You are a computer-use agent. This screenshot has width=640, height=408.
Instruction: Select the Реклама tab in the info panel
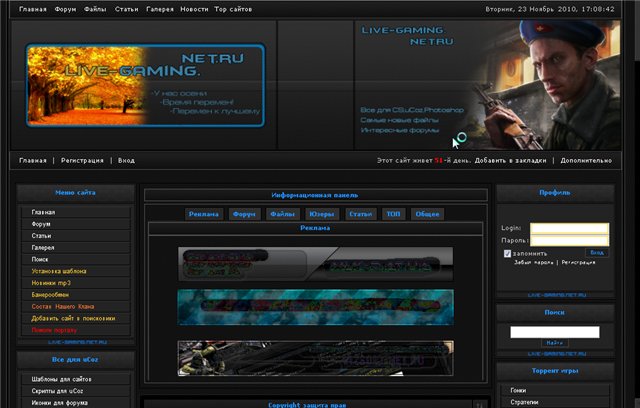point(204,214)
